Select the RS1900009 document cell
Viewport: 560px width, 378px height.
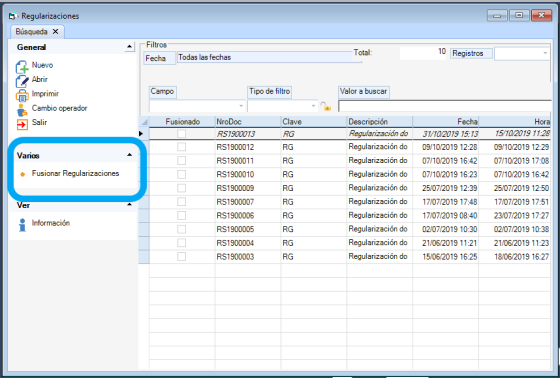coord(248,188)
